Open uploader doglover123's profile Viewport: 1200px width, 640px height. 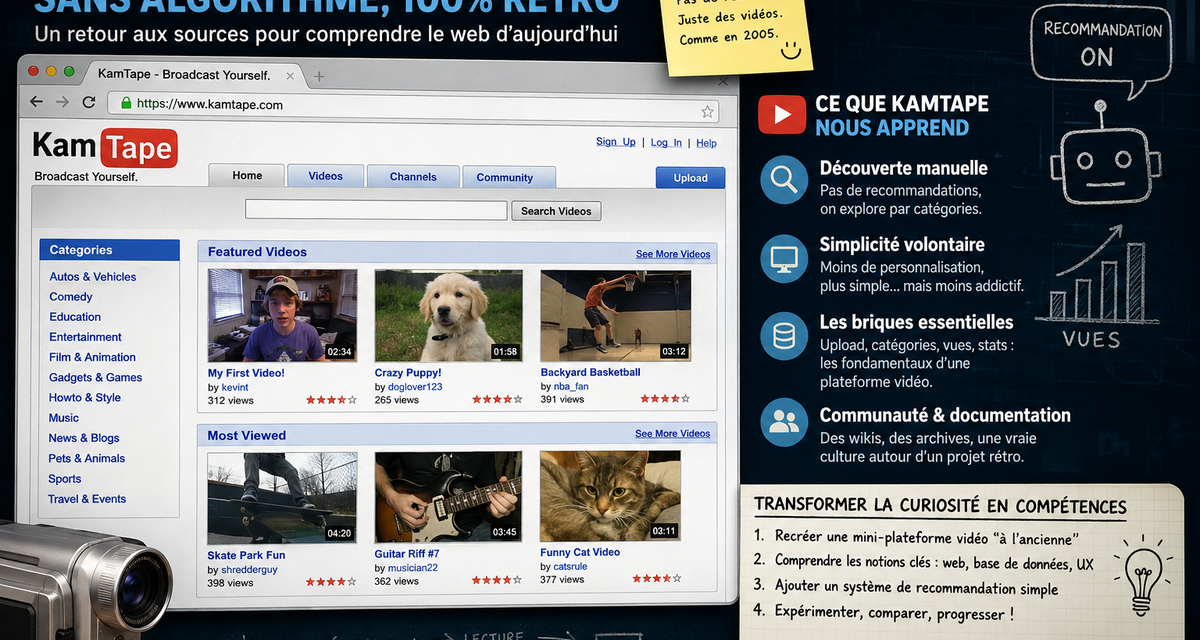pyautogui.click(x=415, y=387)
